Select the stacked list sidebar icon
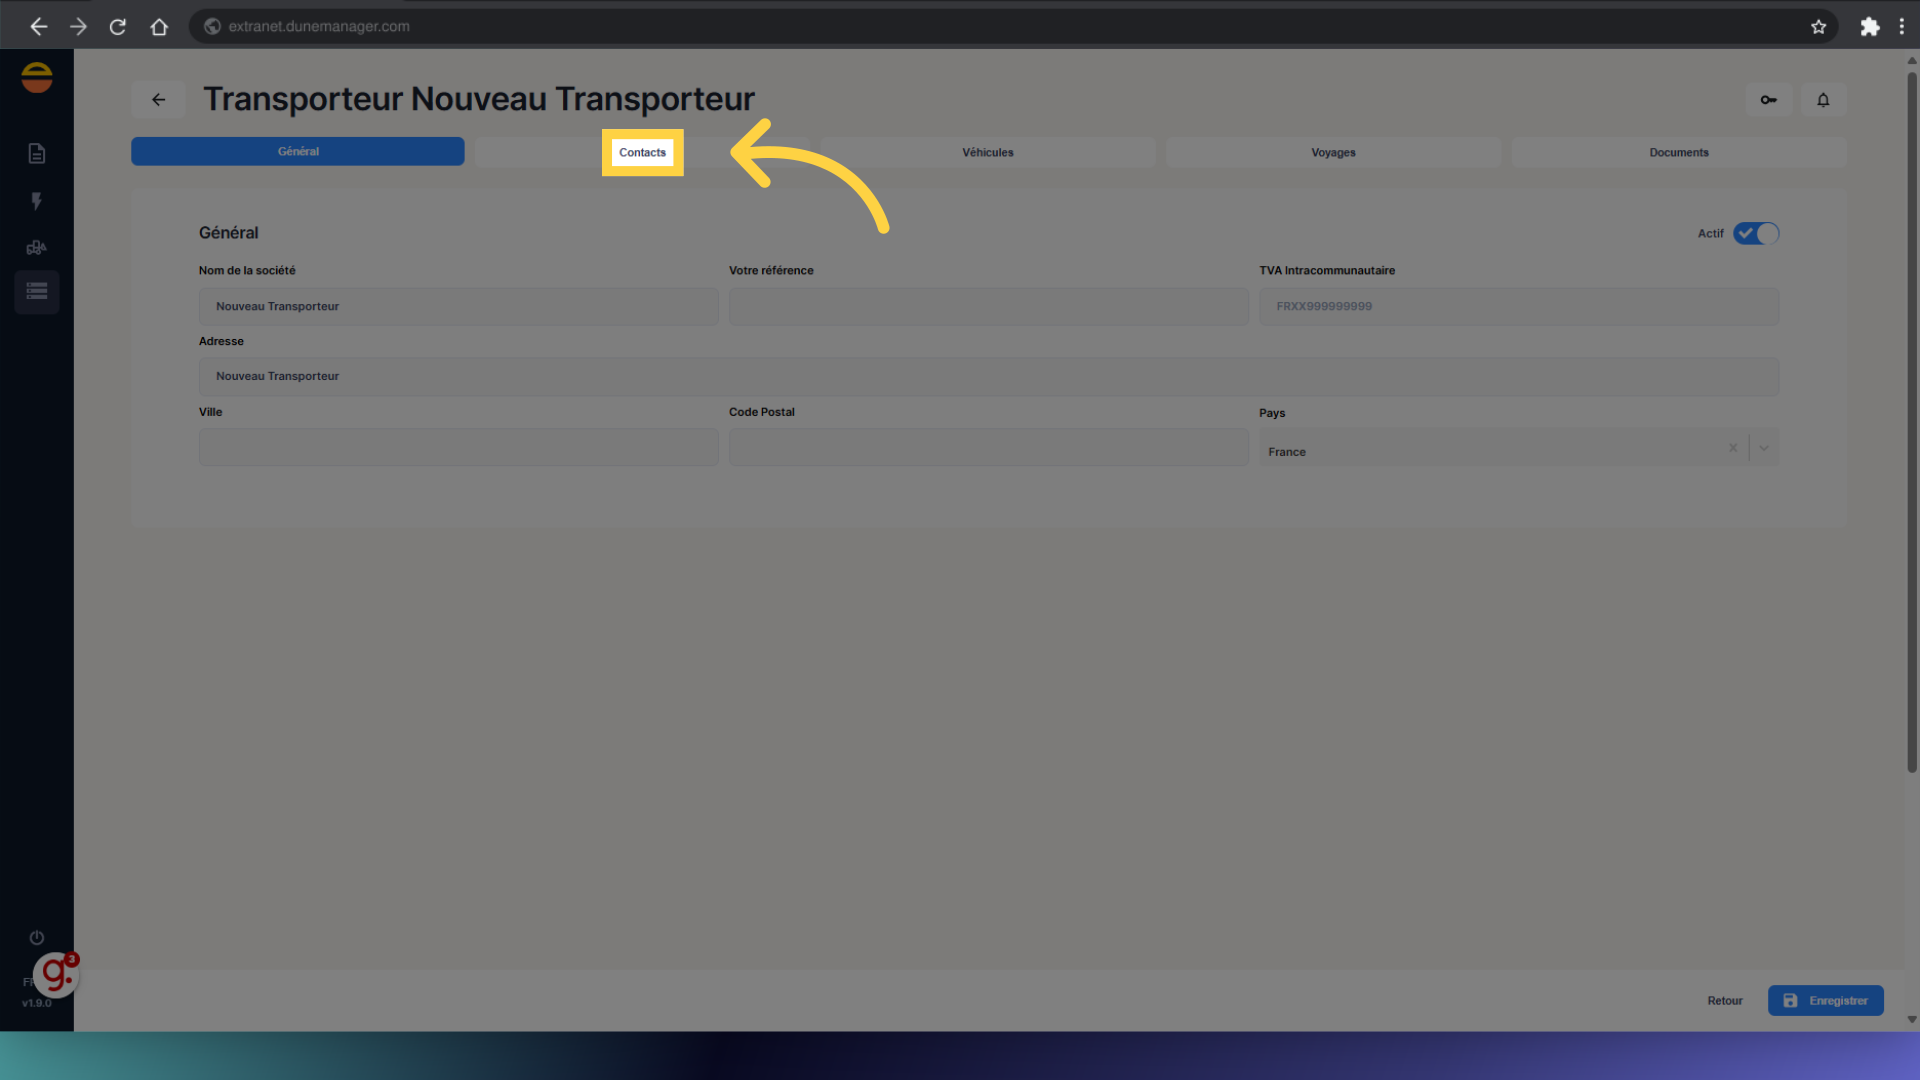 (x=37, y=292)
